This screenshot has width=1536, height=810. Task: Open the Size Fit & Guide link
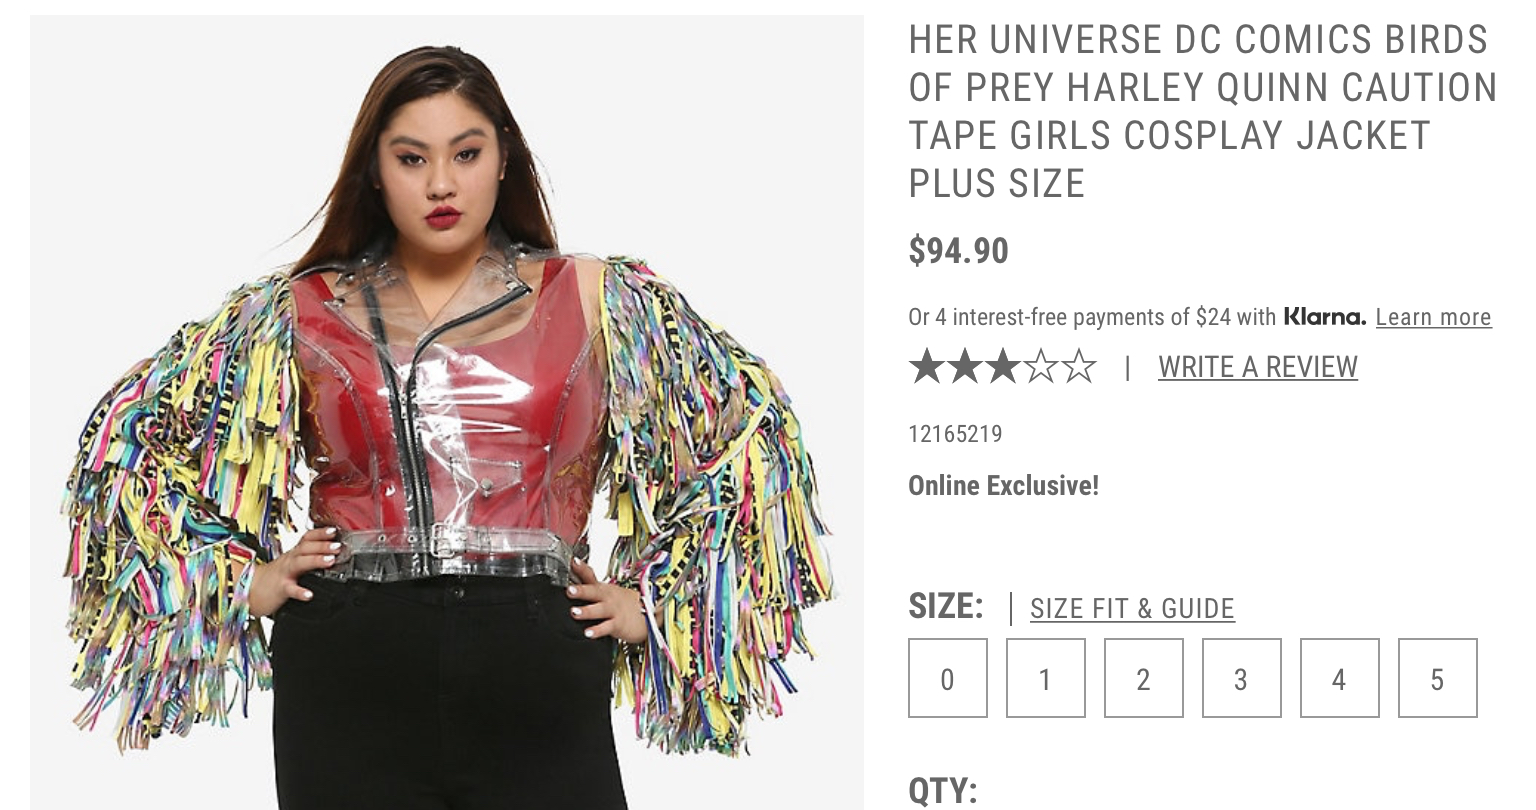point(1132,608)
